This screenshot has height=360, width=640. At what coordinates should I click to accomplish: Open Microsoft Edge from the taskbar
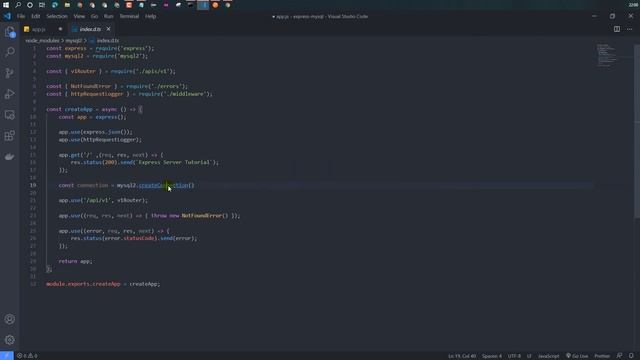tap(55, 5)
